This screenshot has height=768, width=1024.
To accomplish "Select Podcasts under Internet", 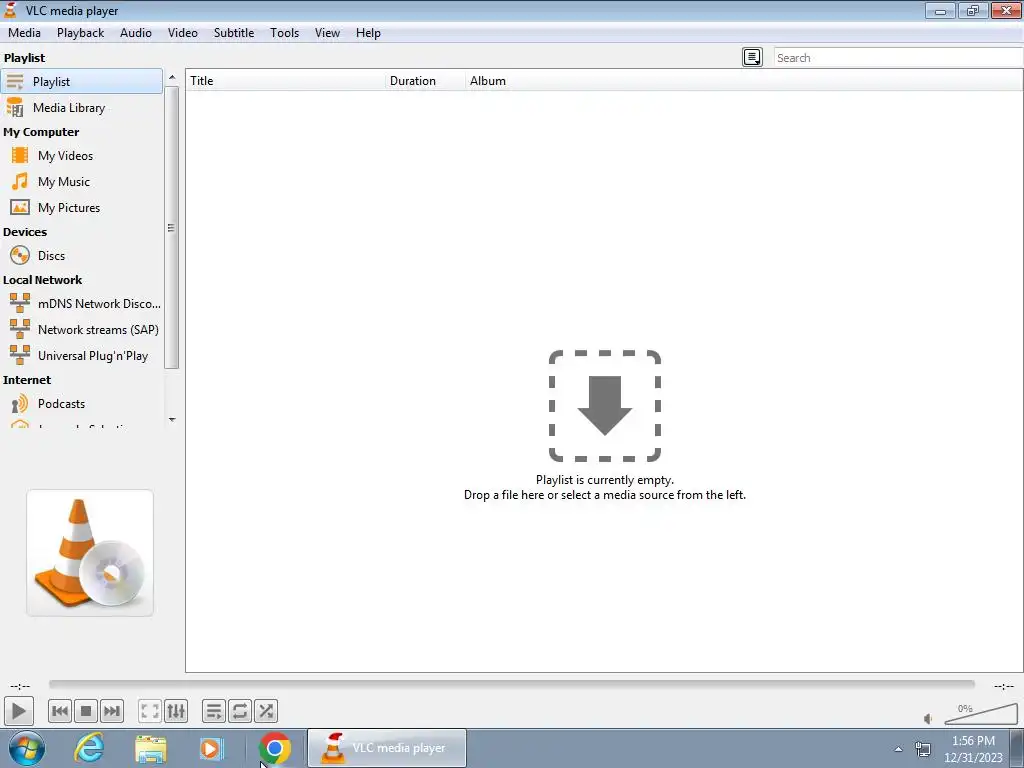I will point(82,404).
